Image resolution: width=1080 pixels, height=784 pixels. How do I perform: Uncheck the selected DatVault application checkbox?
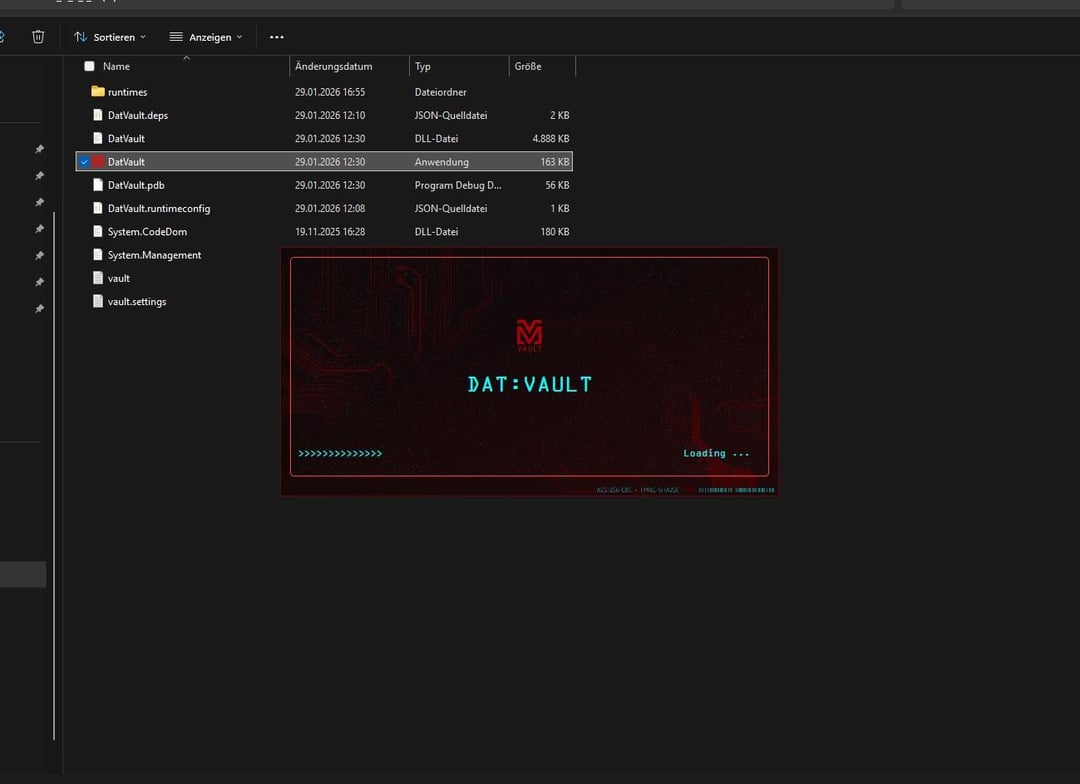pyautogui.click(x=84, y=162)
